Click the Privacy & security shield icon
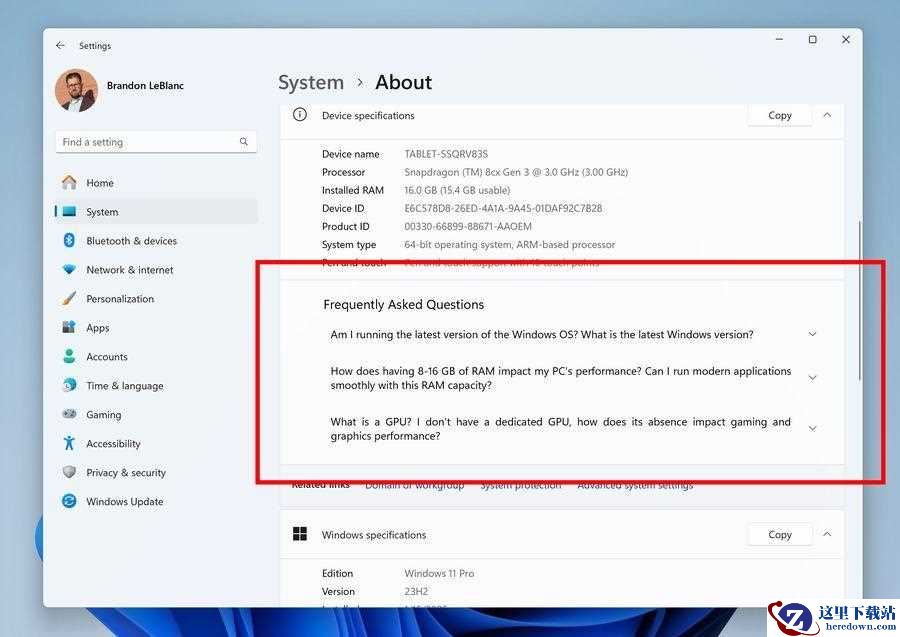900x637 pixels. [69, 472]
